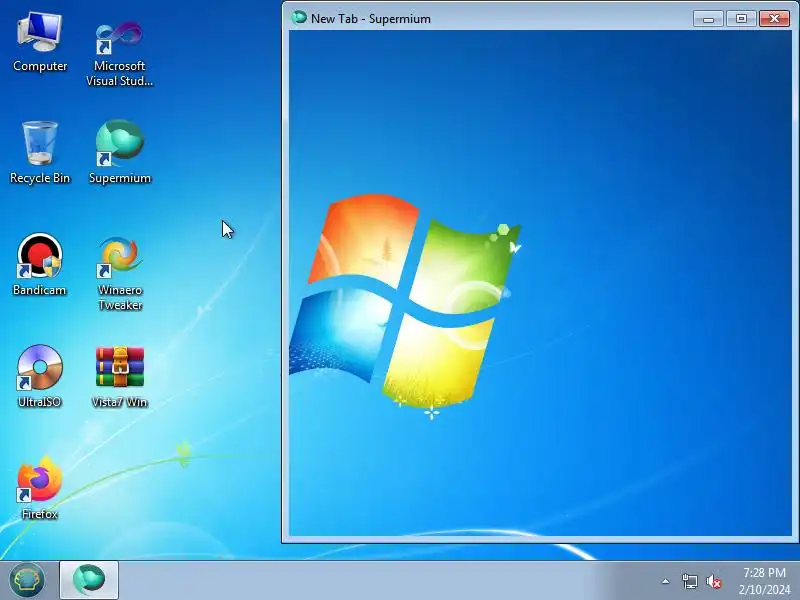Select the Recycle Bin icon
The image size is (800, 600).
40,152
